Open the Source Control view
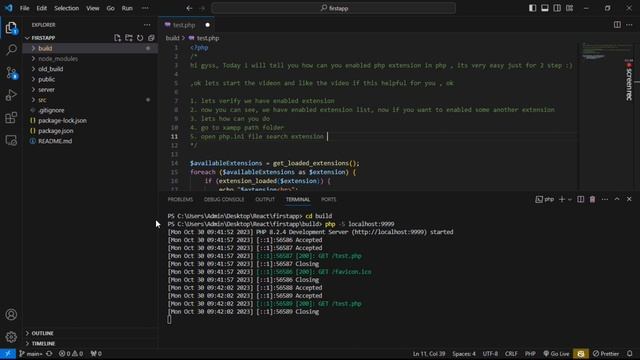The width and height of the screenshot is (640, 360). pos(11,73)
